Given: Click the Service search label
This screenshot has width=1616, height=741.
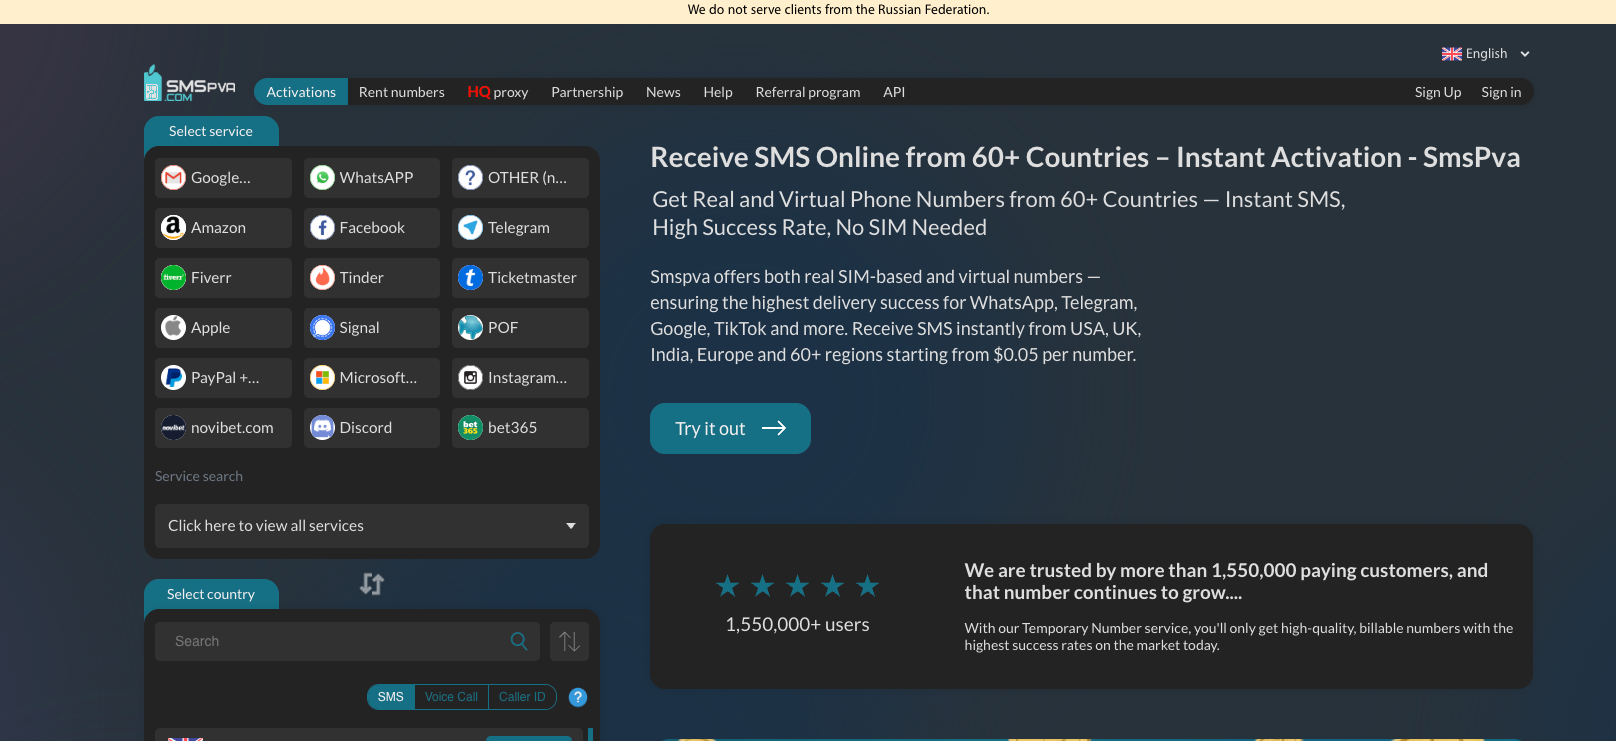Looking at the screenshot, I should pyautogui.click(x=199, y=477).
